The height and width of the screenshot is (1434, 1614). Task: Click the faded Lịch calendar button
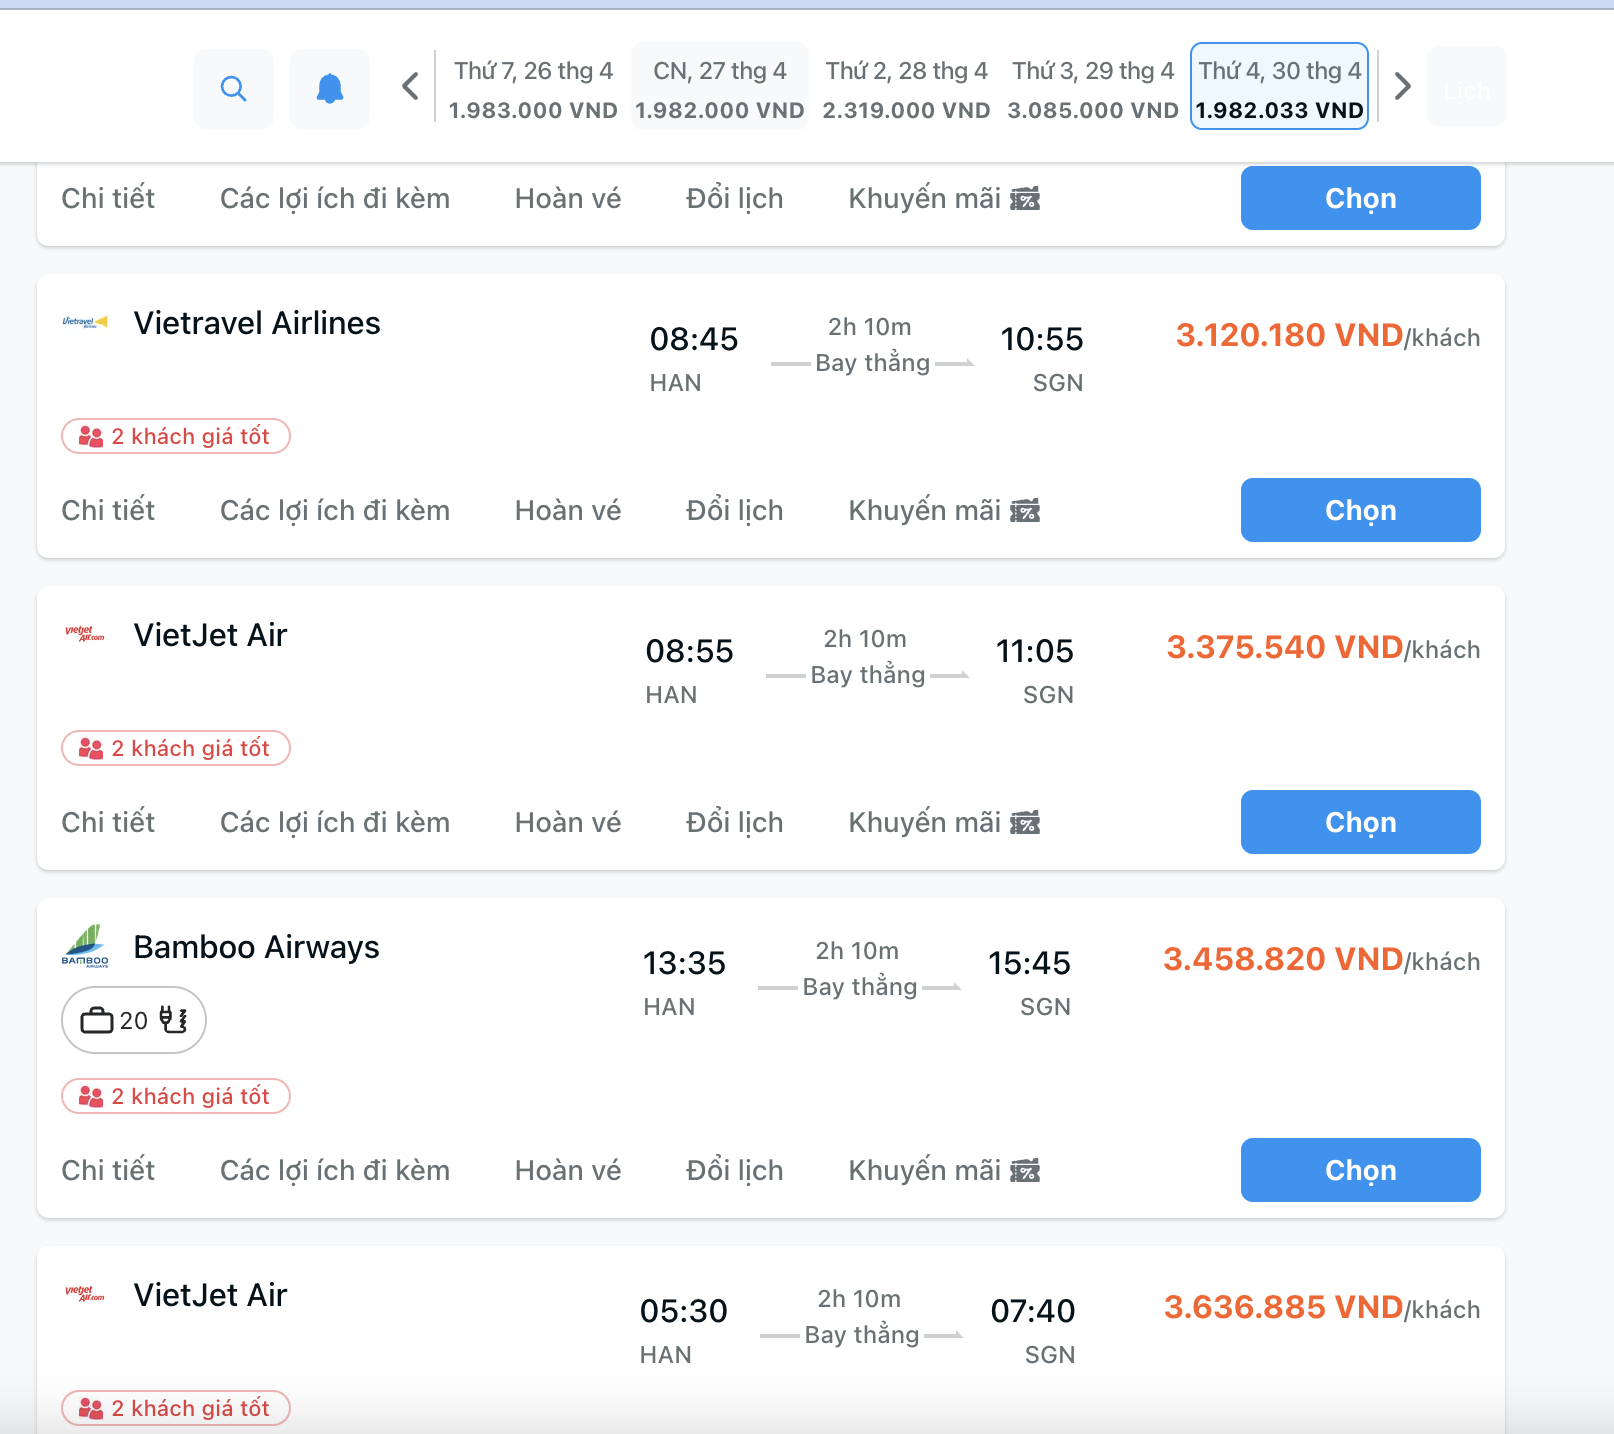pos(1466,89)
